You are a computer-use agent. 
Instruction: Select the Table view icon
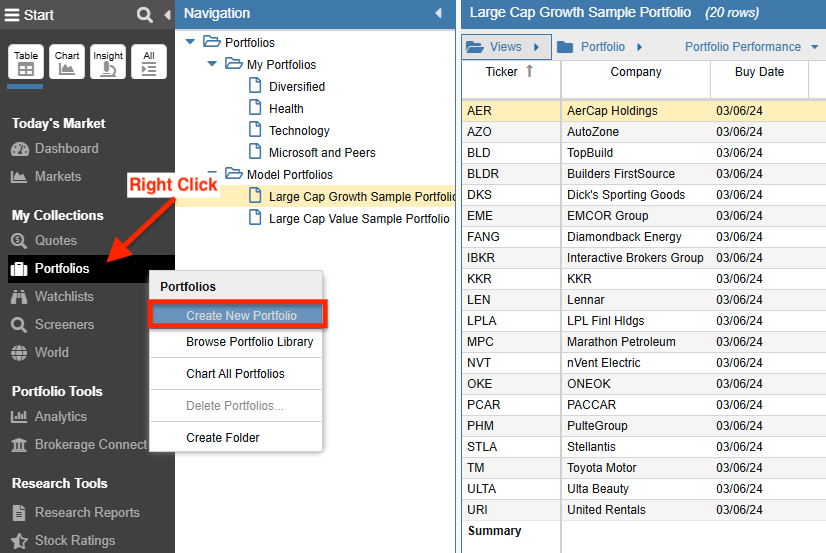coord(26,62)
